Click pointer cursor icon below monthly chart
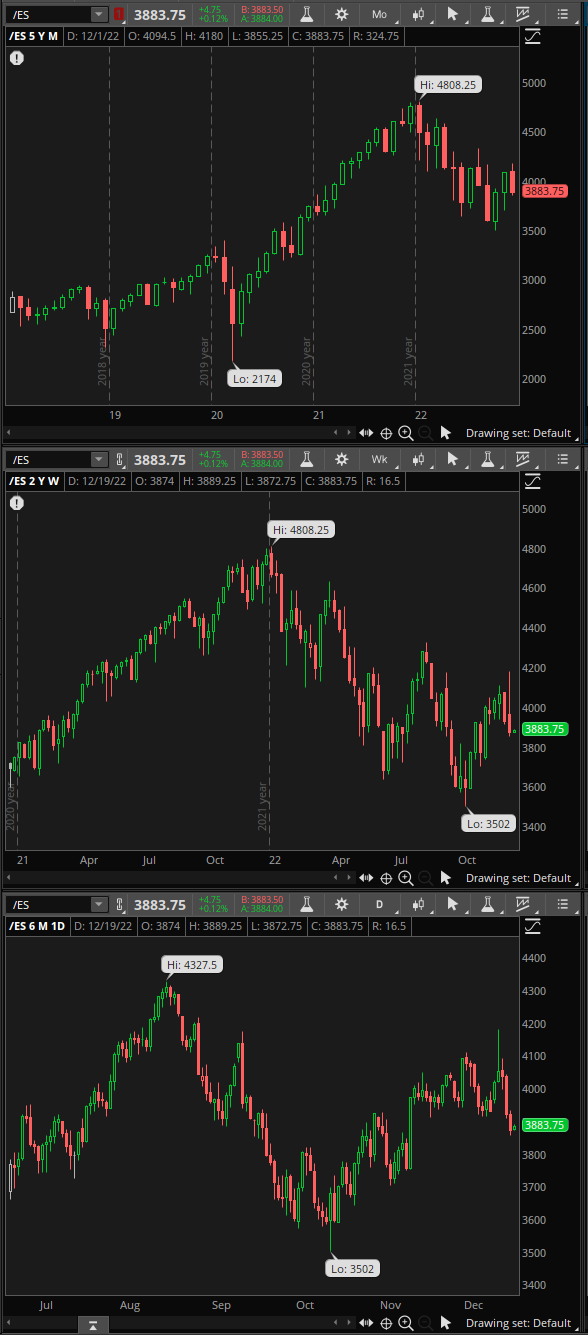The image size is (588, 1335). tap(446, 433)
